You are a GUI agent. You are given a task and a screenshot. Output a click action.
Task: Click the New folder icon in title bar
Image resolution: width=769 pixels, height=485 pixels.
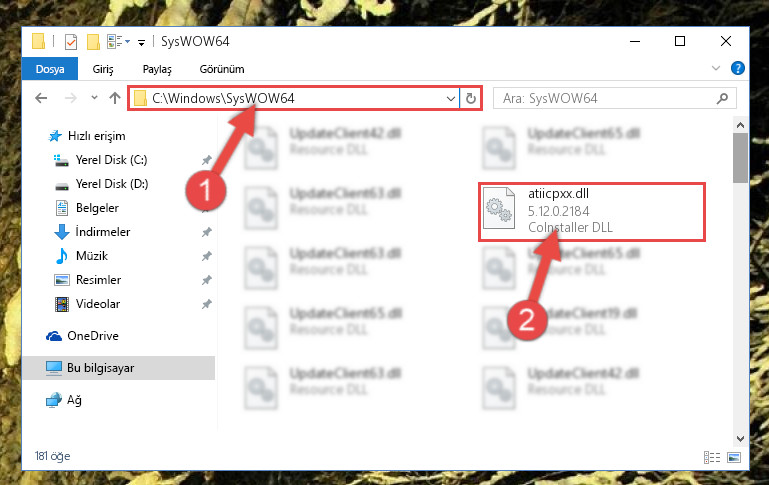coord(93,42)
